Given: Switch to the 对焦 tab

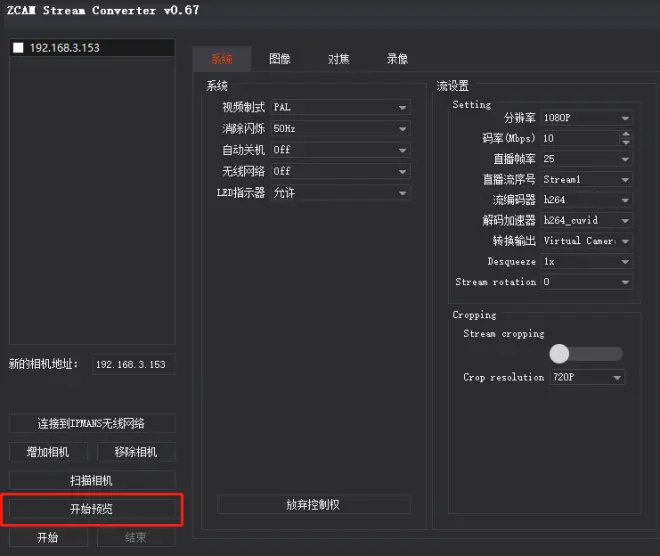Looking at the screenshot, I should [338, 59].
